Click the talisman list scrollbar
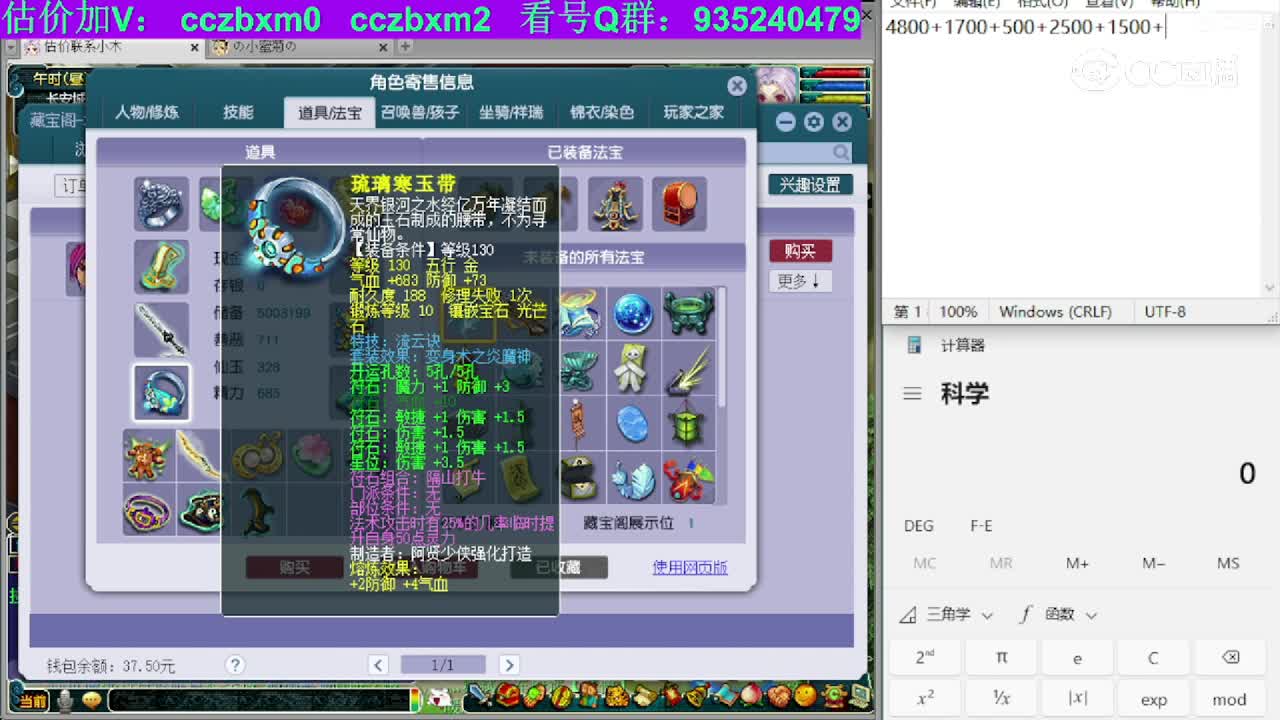This screenshot has width=1280, height=720. point(722,348)
